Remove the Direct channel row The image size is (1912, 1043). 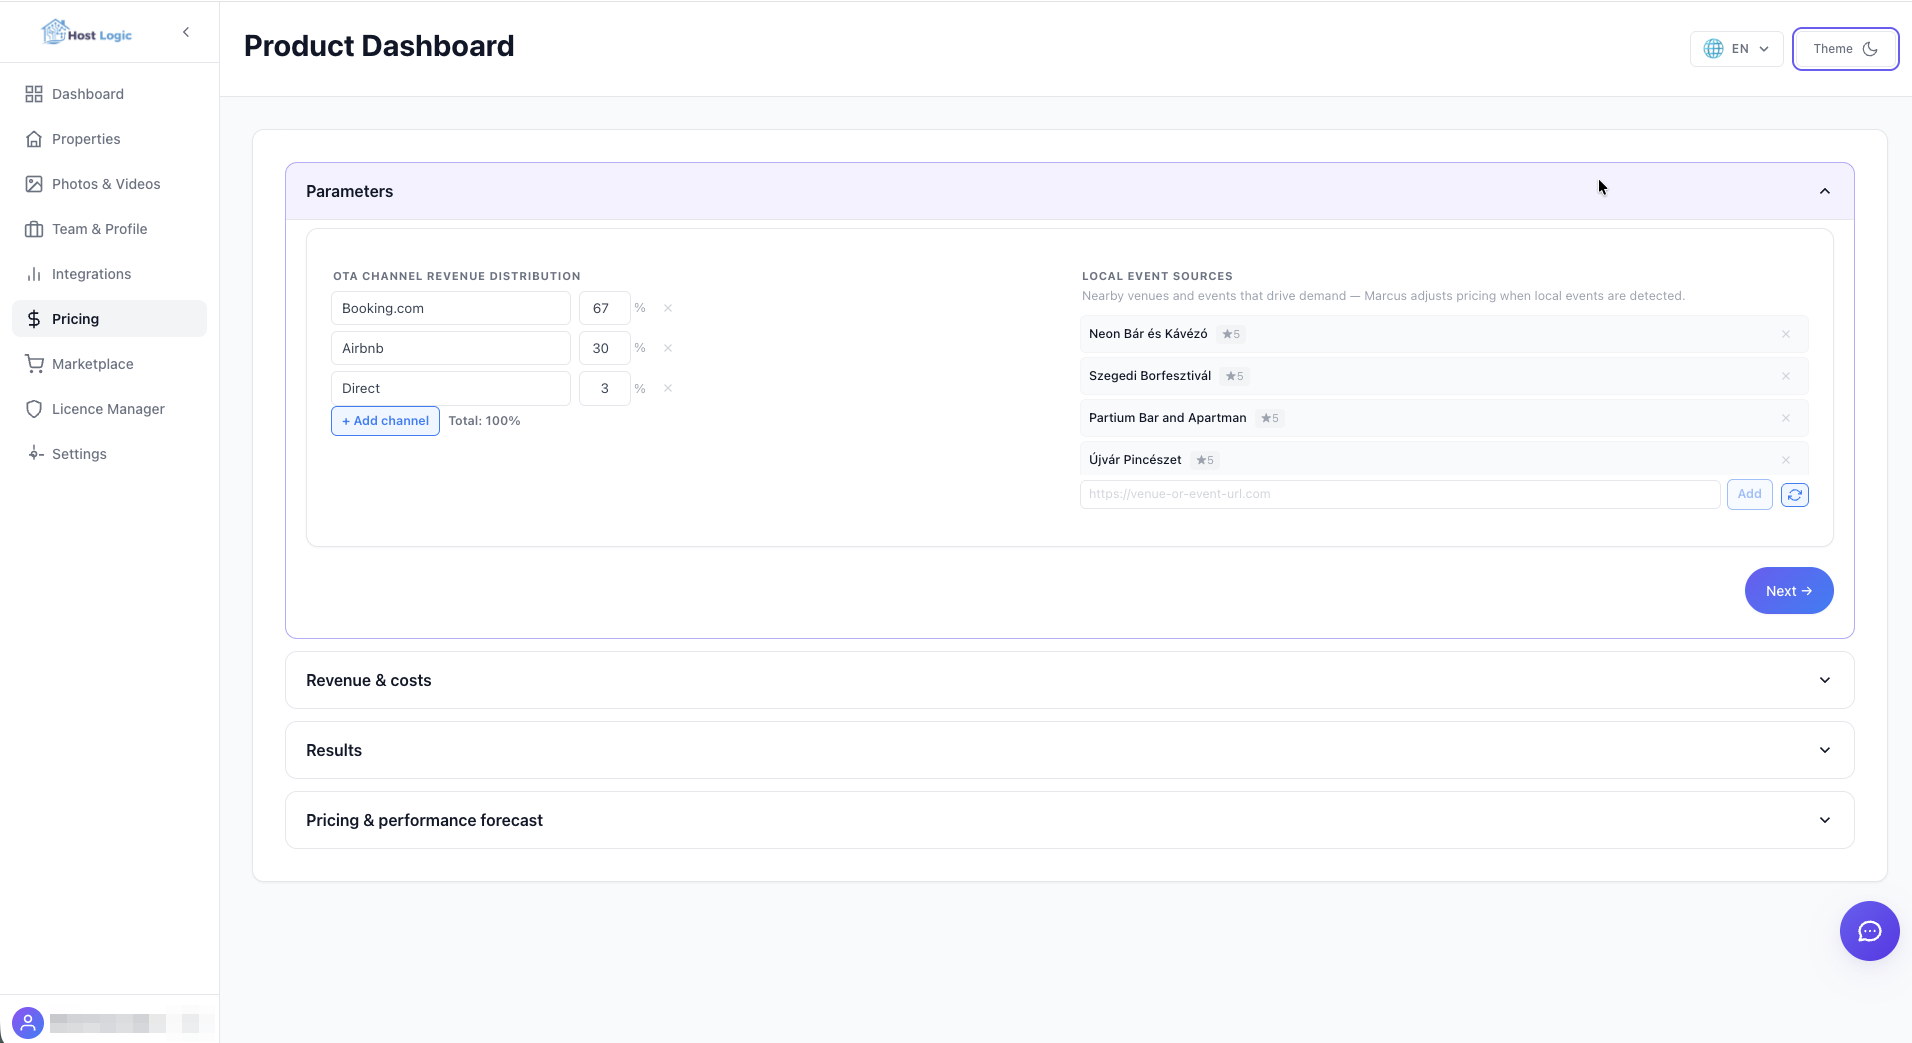[x=668, y=388]
